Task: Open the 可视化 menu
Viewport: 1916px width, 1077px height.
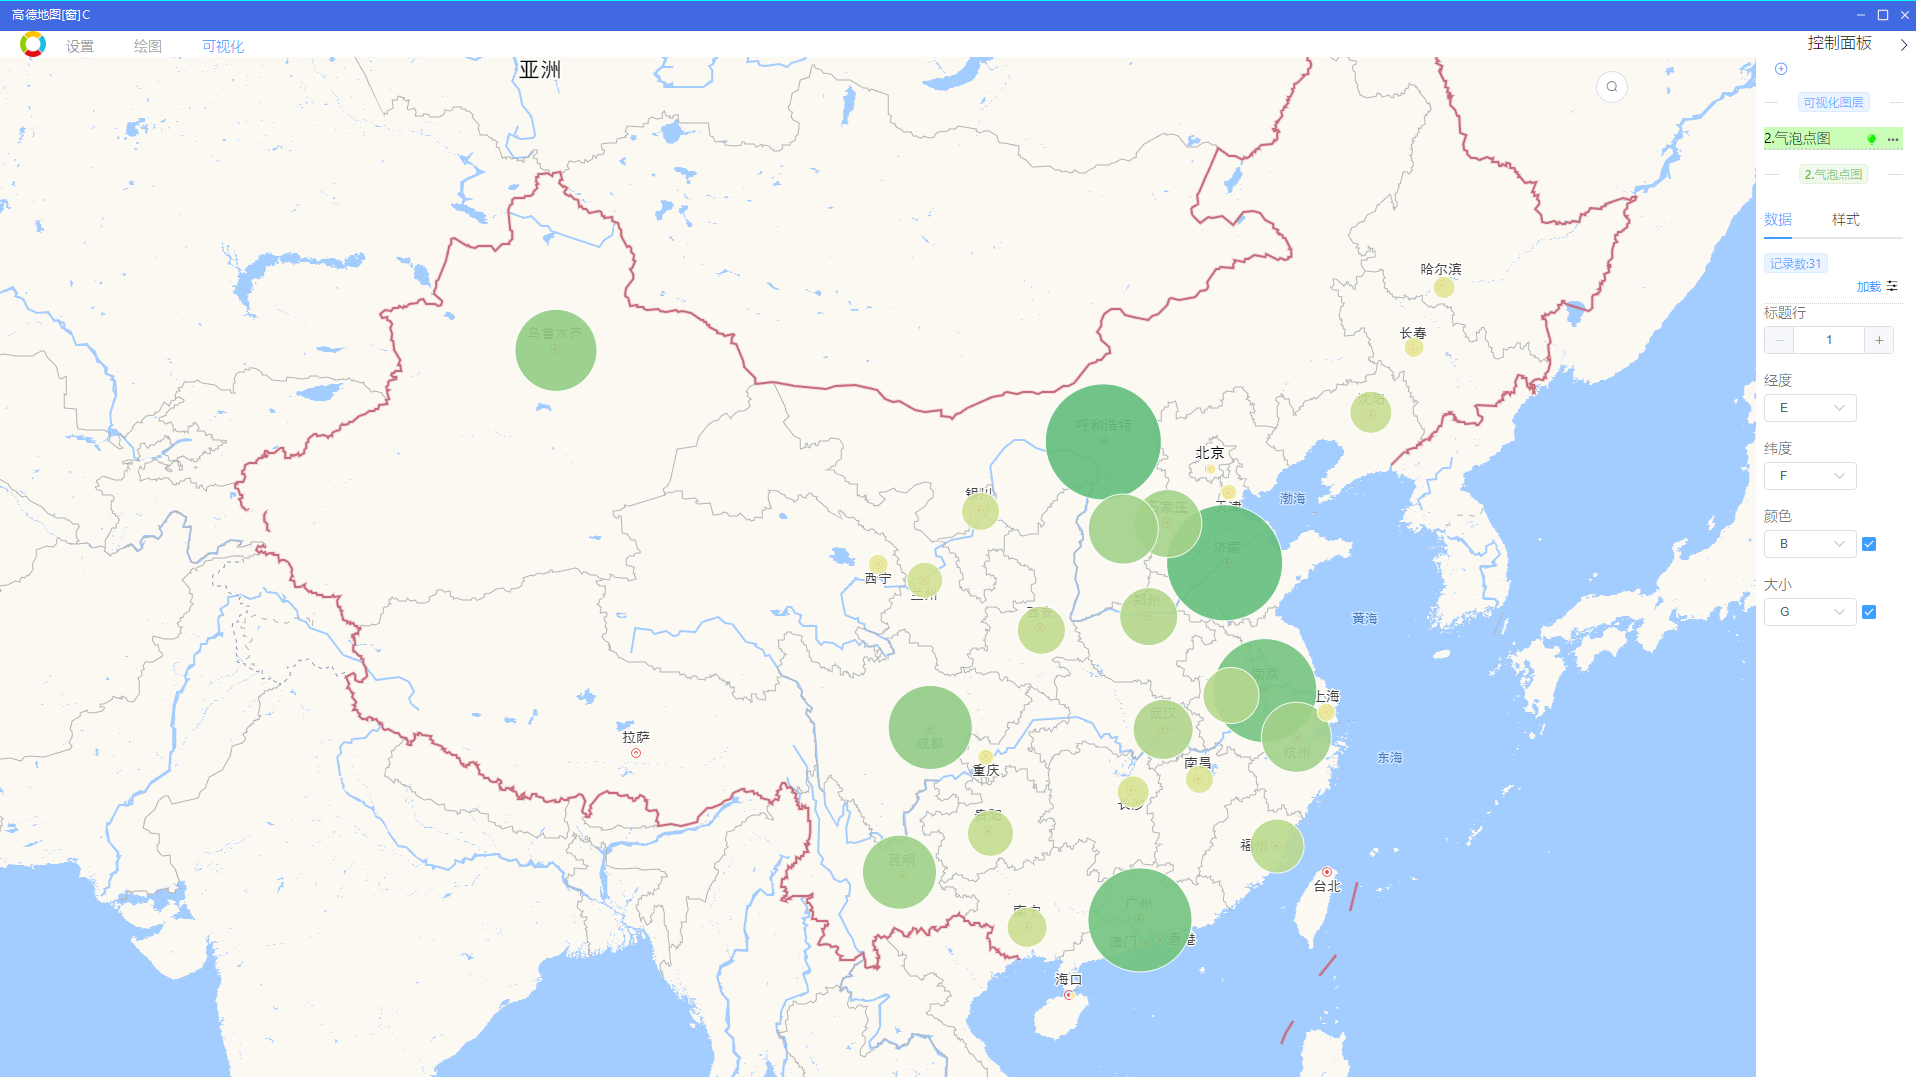Action: [223, 46]
